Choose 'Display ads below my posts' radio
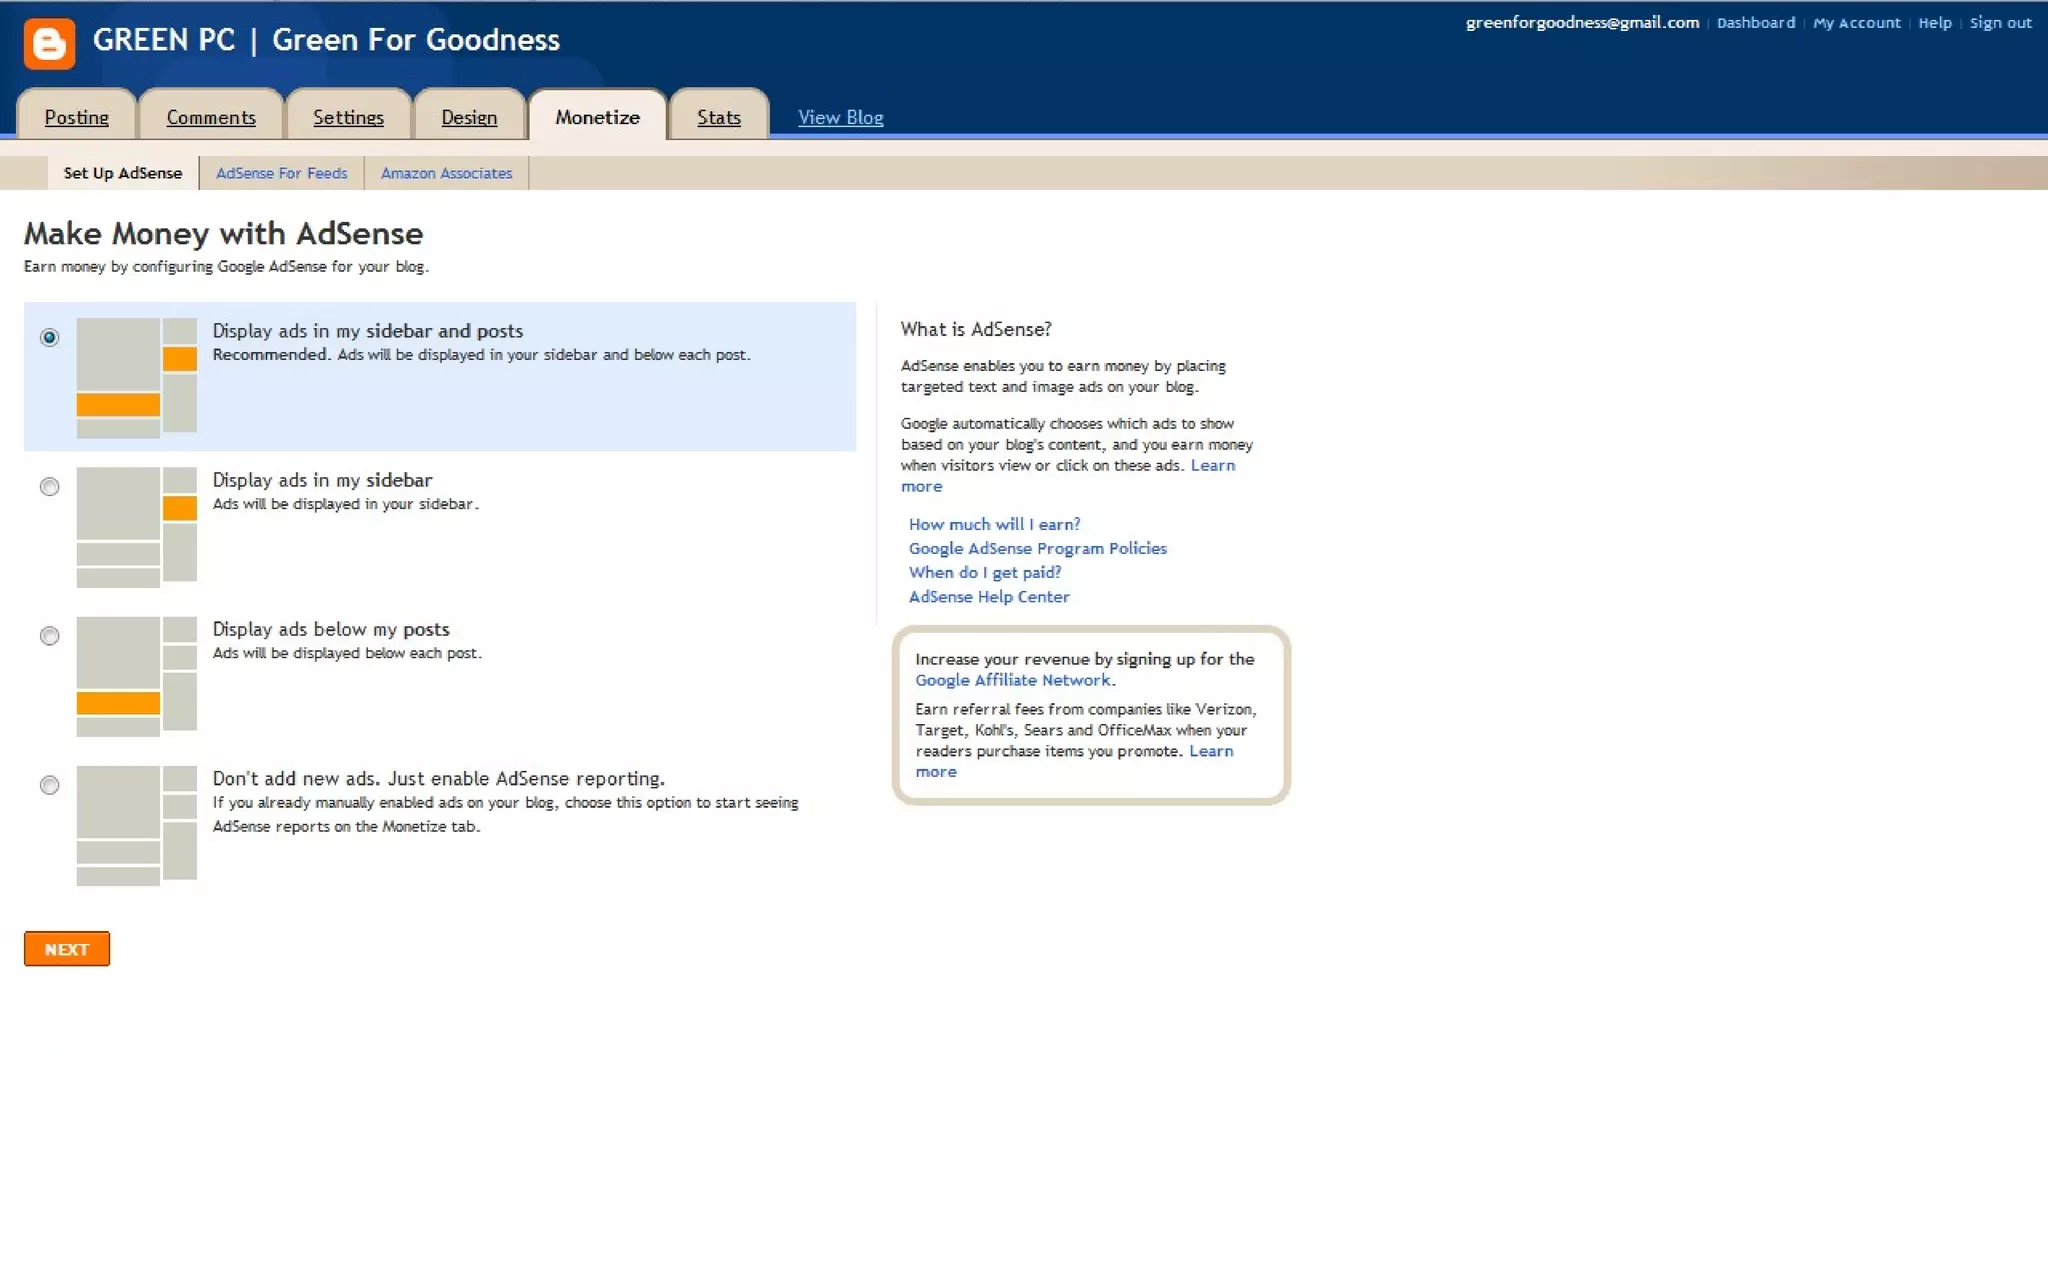Viewport: 2048px width, 1280px height. [49, 636]
